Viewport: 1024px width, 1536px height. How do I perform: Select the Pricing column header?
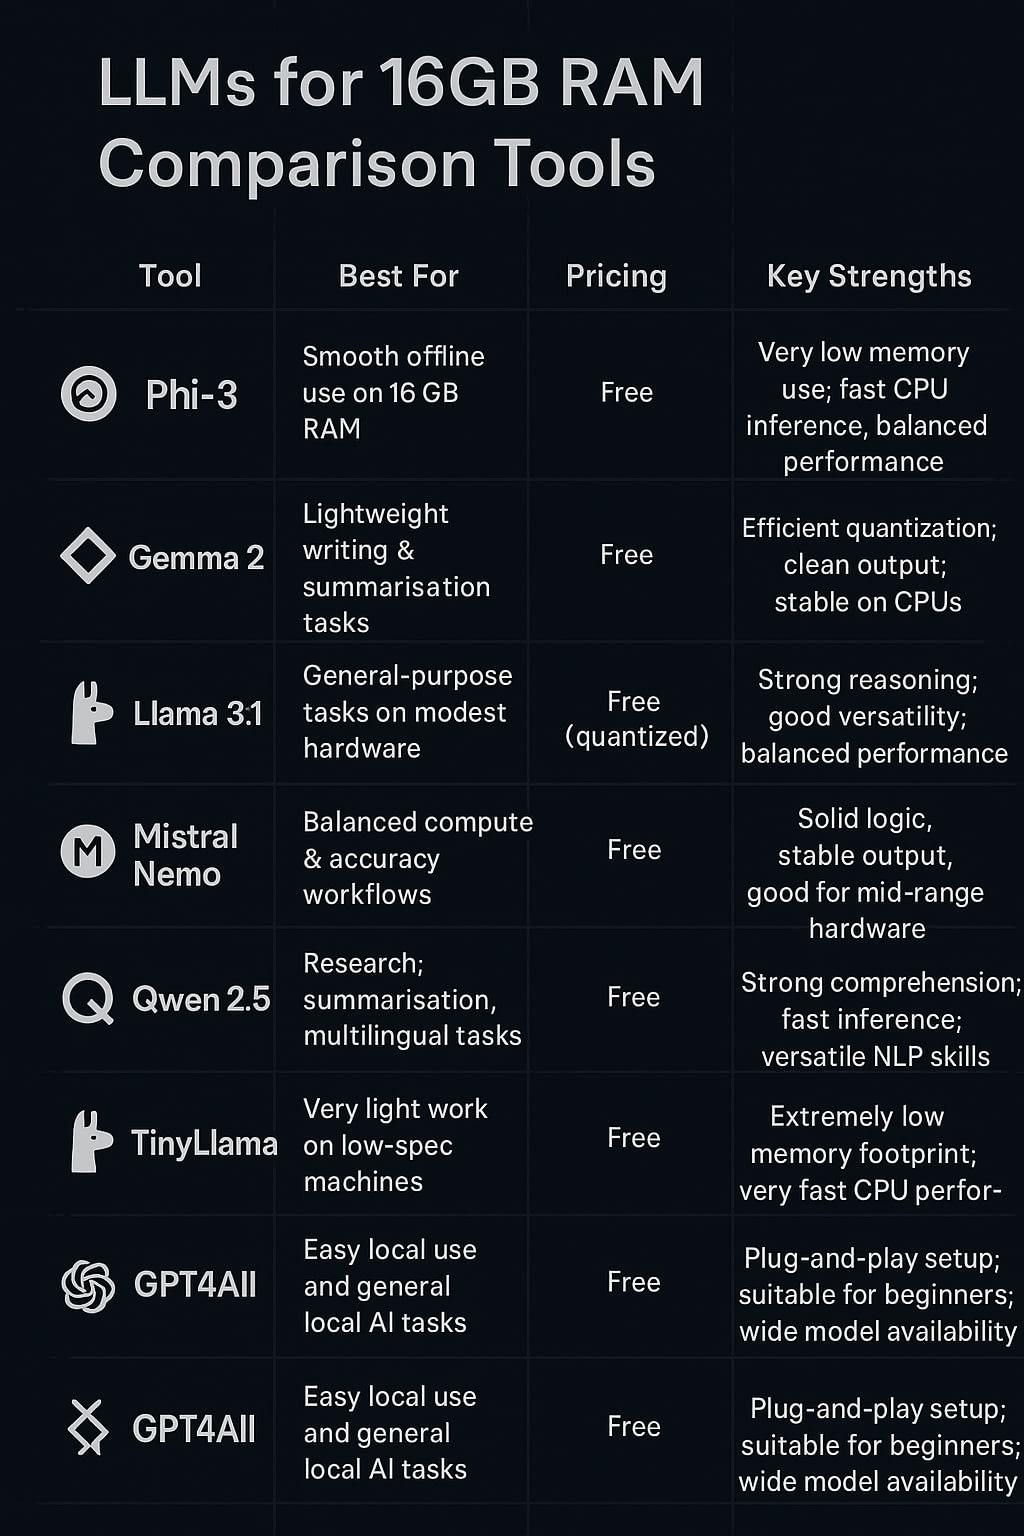(616, 277)
